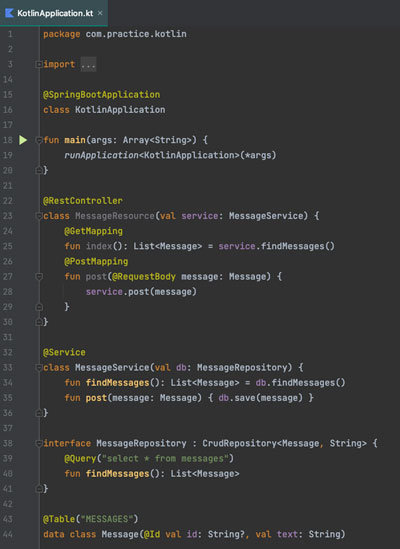Click line number 1 in the gutter
Viewport: 400px width, 549px height.
point(10,34)
